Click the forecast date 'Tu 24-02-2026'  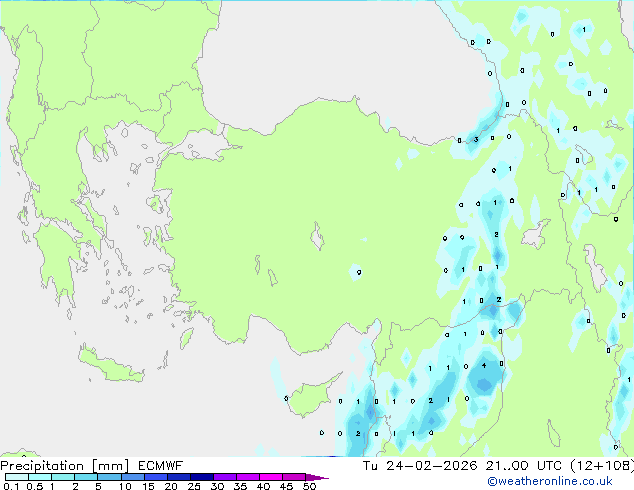(420, 466)
